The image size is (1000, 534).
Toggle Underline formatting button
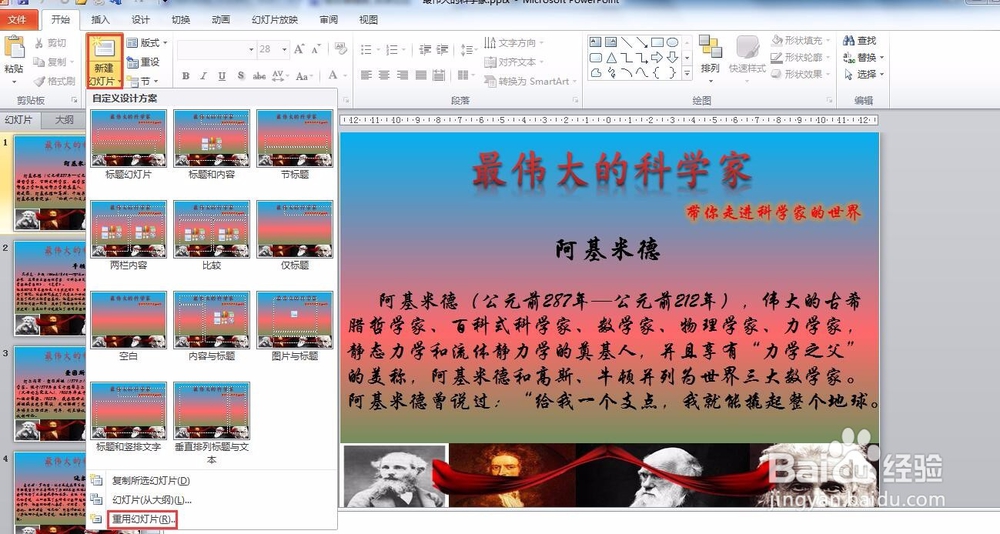222,76
